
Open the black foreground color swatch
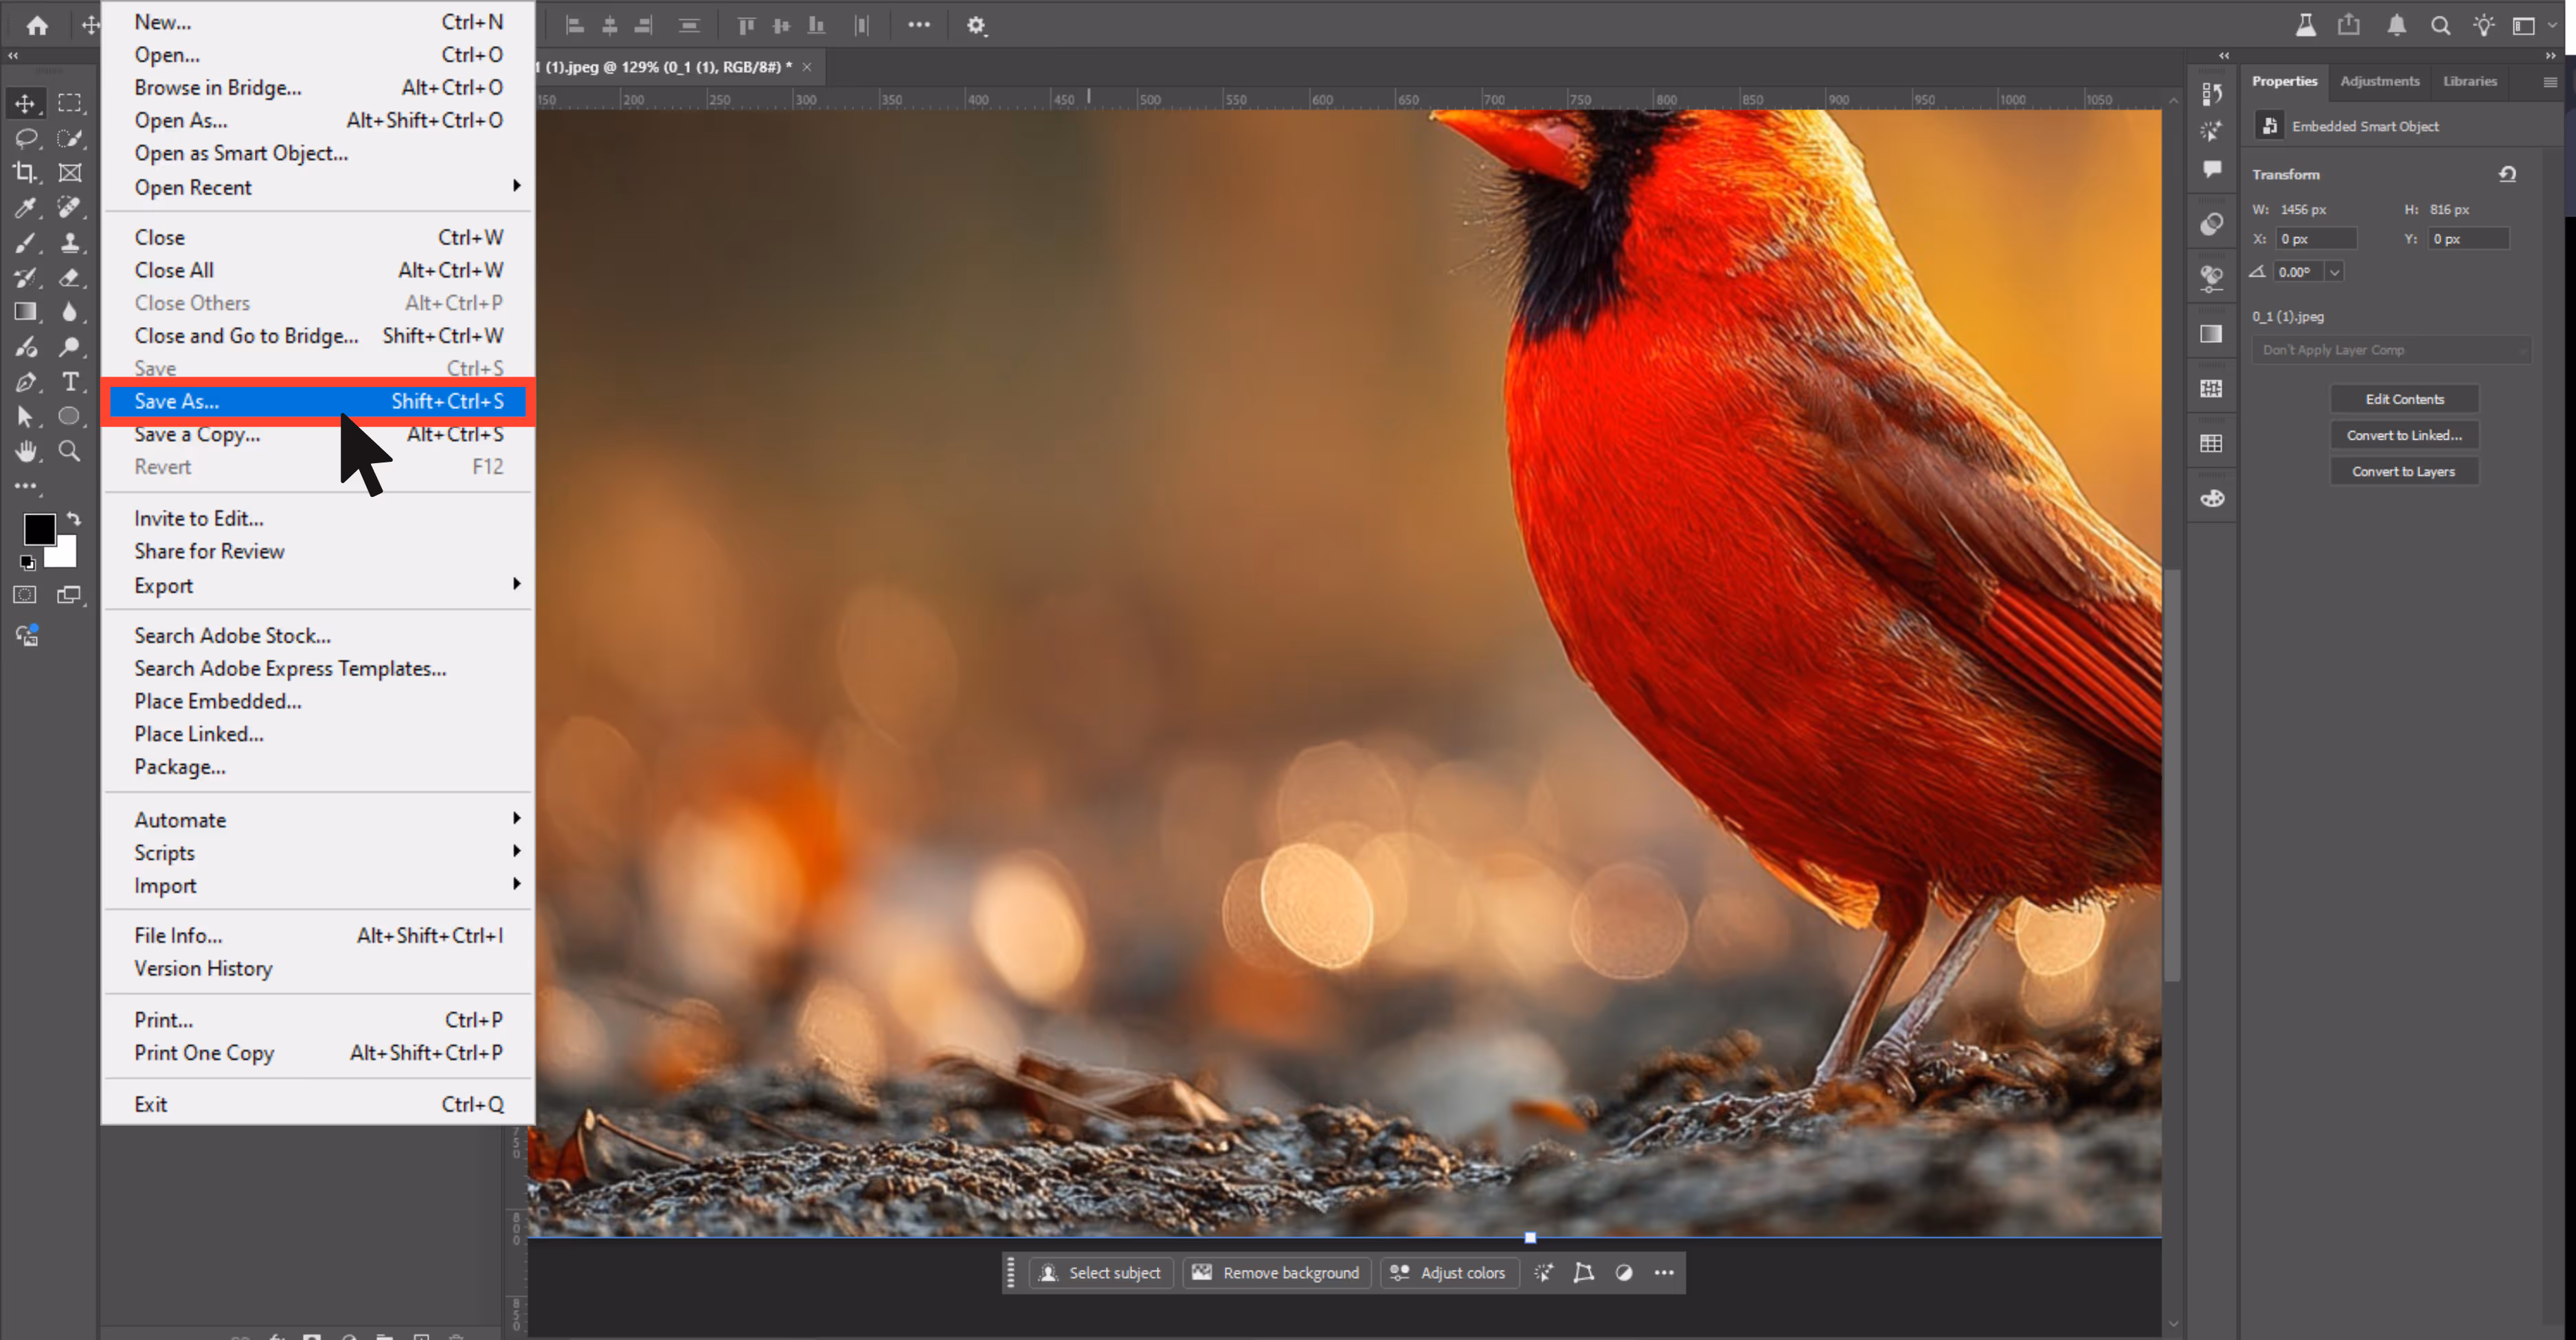click(x=40, y=529)
